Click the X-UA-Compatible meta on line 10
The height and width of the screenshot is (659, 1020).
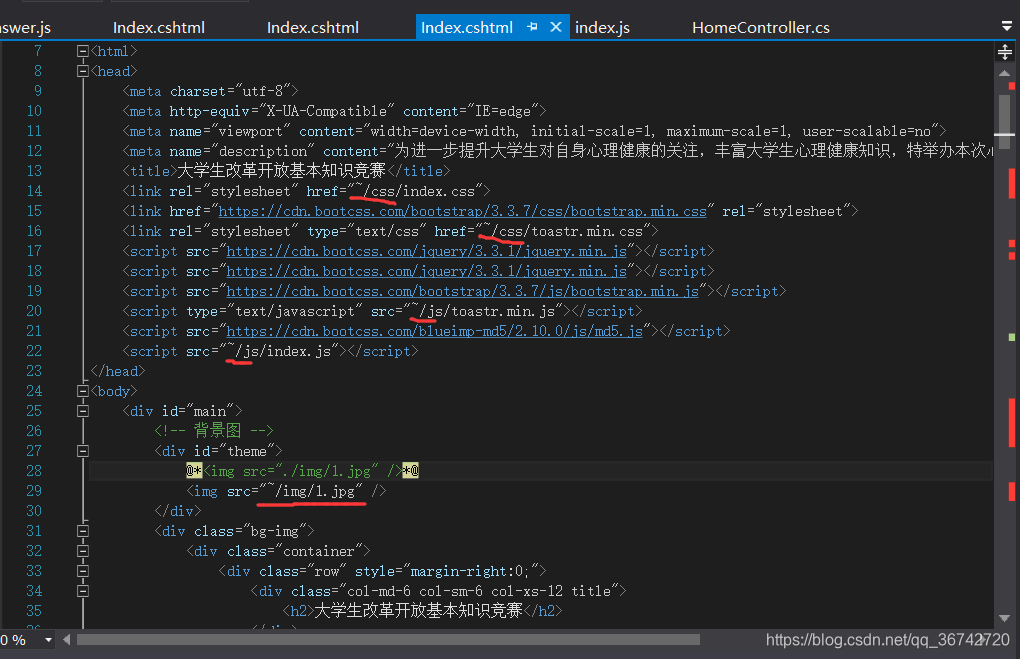tap(334, 111)
